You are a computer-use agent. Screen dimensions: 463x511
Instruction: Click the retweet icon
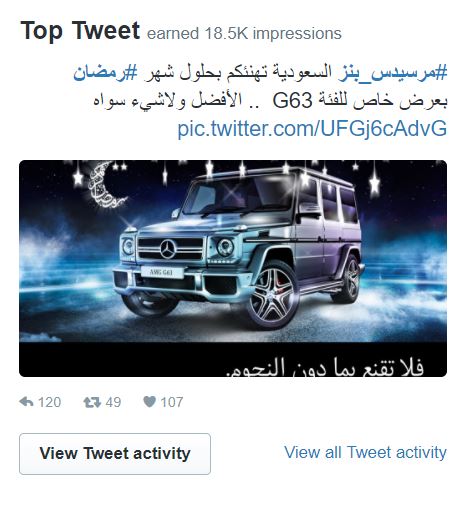pos(92,402)
